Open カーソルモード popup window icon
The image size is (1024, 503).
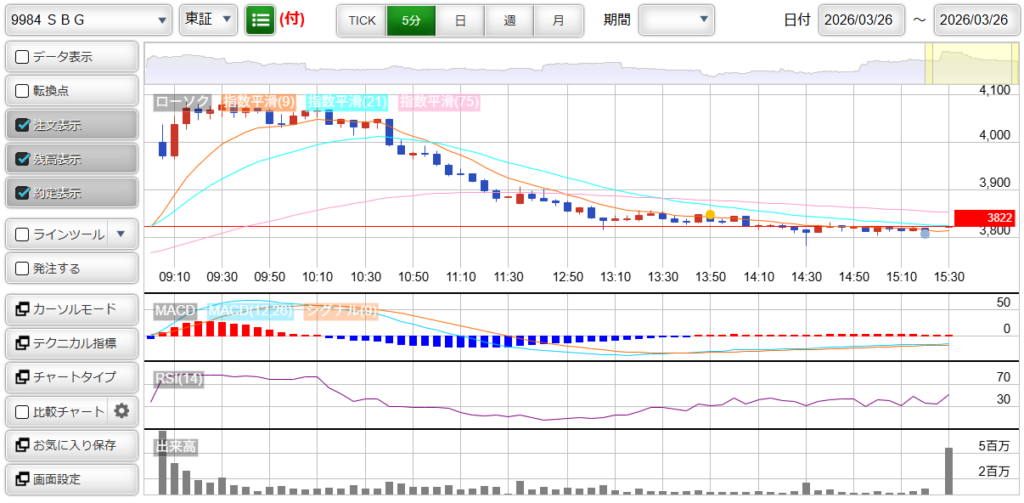coord(23,309)
